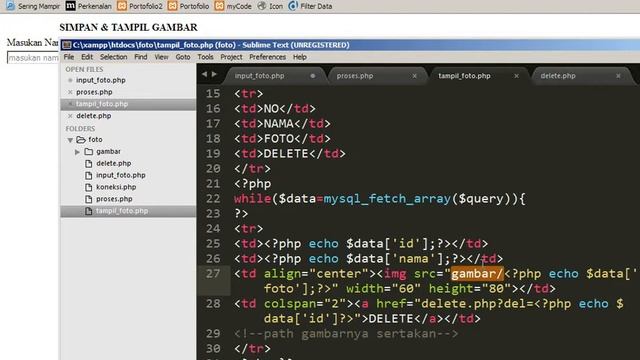Viewport: 640px width, 360px height.
Task: Select the foto folder icon
Action: (81, 140)
